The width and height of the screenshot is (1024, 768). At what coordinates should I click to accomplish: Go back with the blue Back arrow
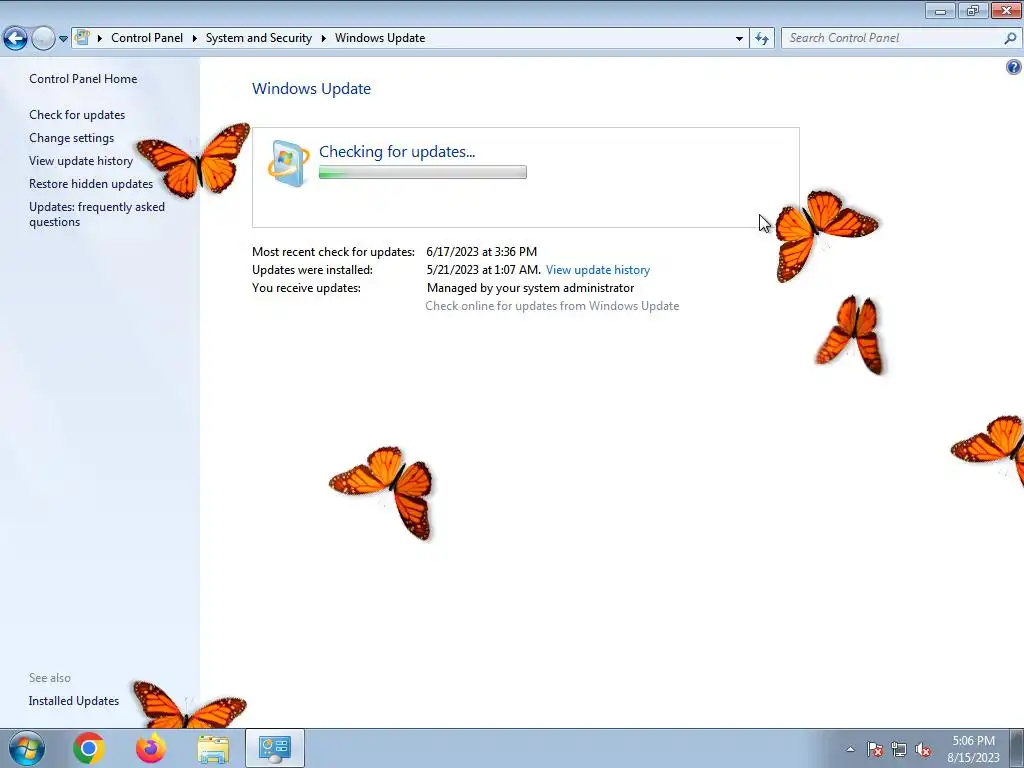pos(16,39)
